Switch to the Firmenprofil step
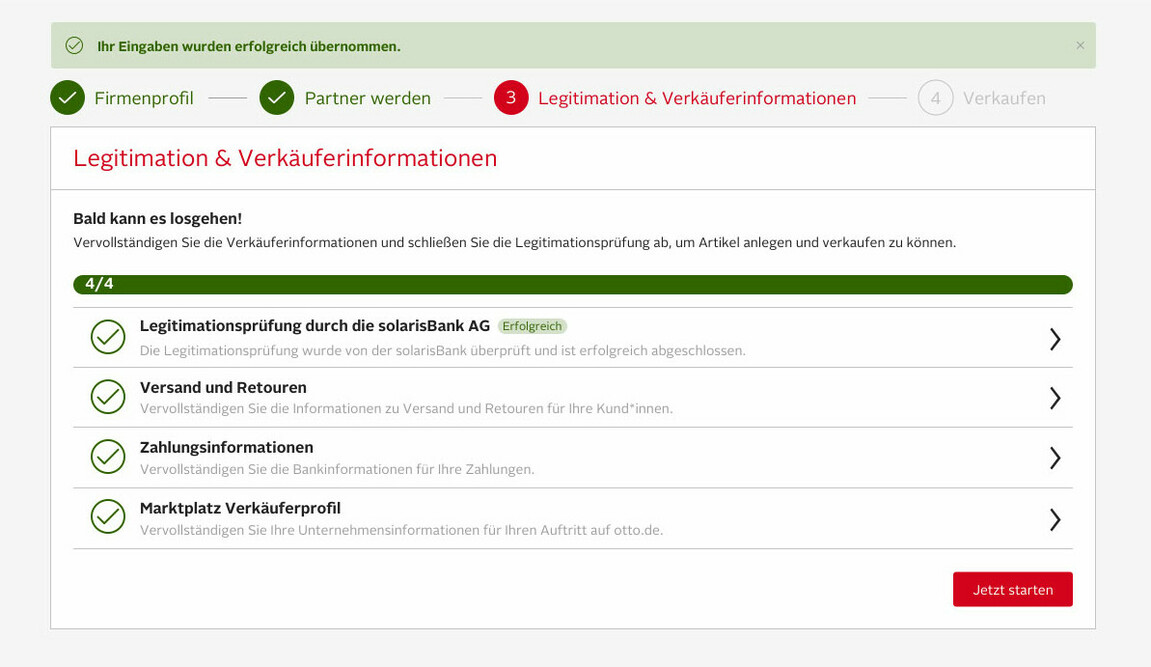The width and height of the screenshot is (1151, 667). pos(145,98)
